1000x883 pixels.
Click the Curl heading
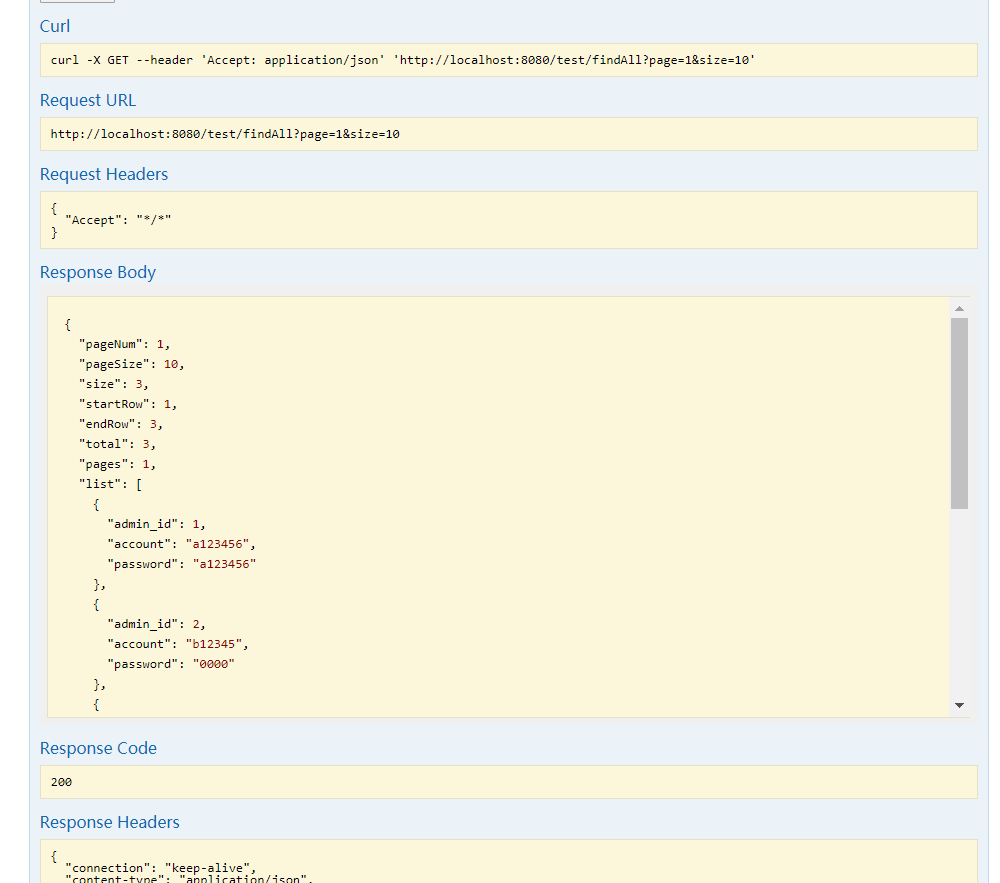click(55, 26)
